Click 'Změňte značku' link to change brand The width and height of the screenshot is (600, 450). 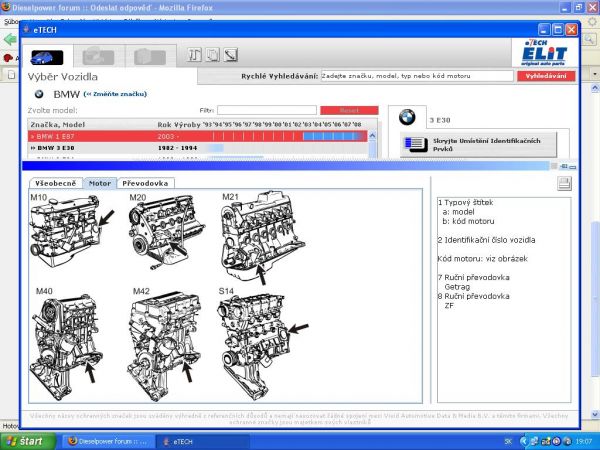(x=115, y=94)
